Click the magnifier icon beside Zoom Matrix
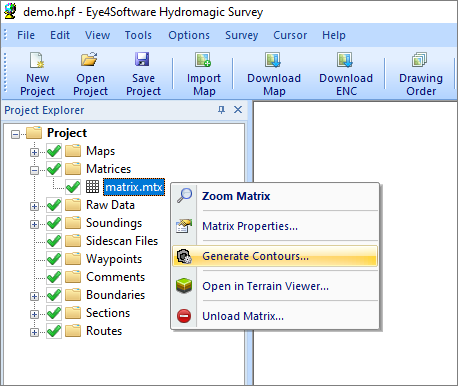The height and width of the screenshot is (386, 458). tap(184, 195)
